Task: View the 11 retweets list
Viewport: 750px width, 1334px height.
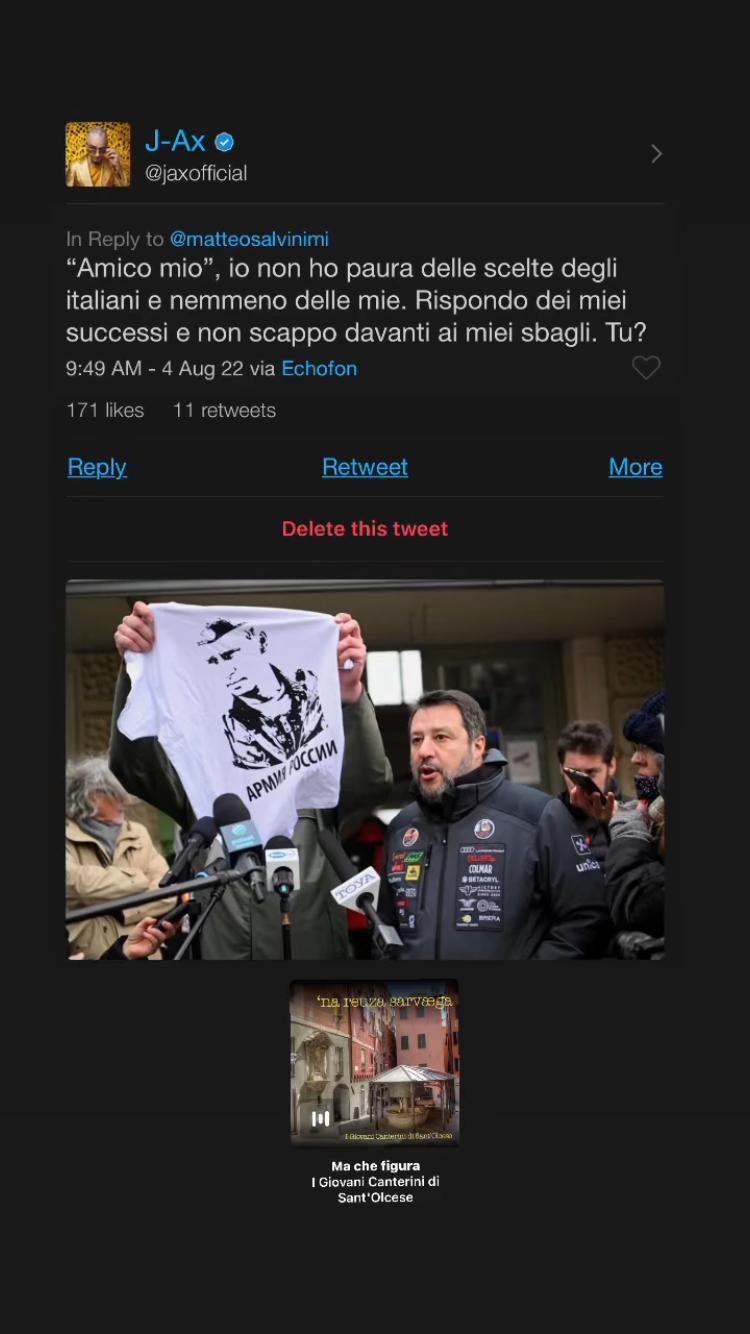Action: [224, 410]
